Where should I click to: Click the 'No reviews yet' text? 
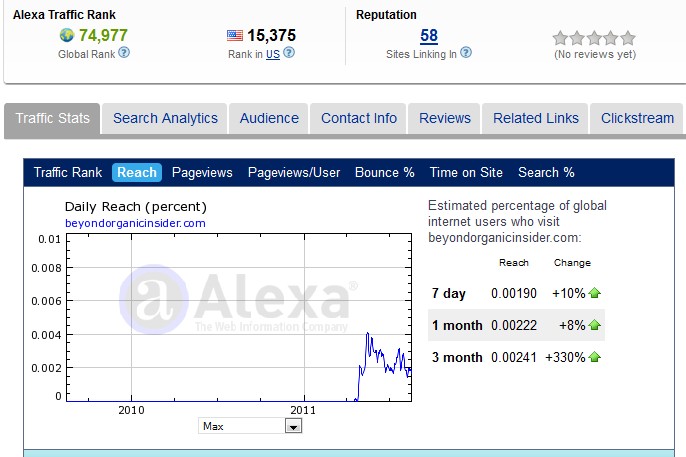(595, 54)
